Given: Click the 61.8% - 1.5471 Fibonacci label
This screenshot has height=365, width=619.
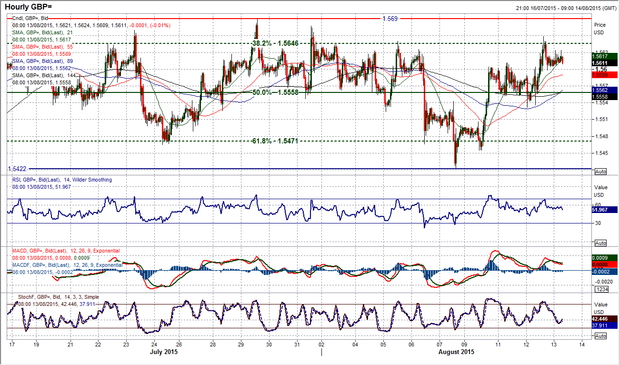Looking at the screenshot, I should (275, 141).
